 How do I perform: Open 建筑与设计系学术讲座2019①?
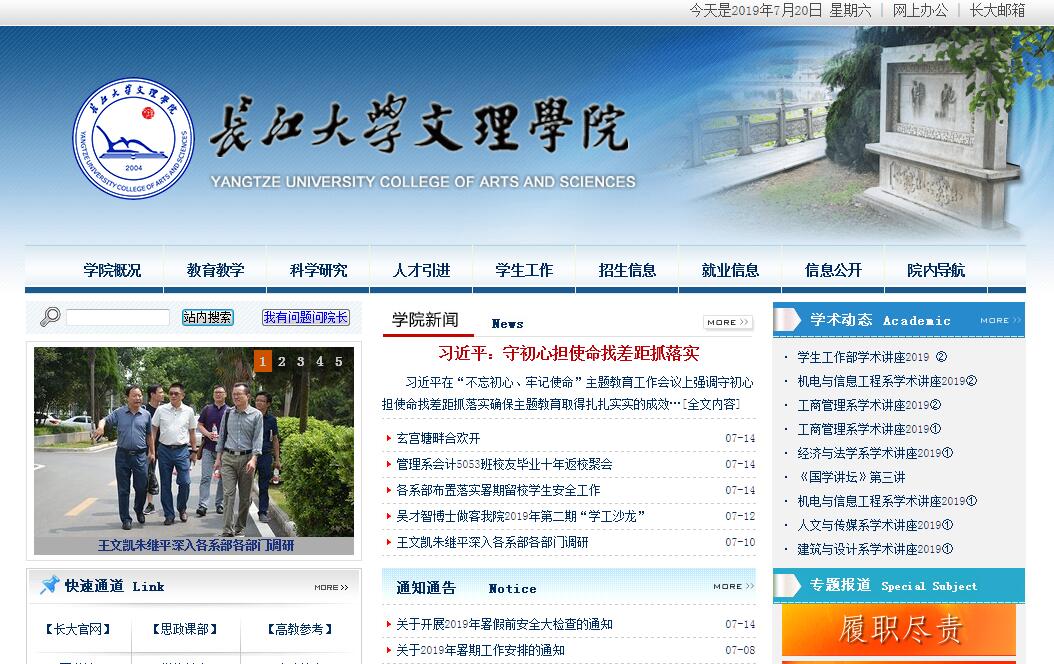(875, 549)
